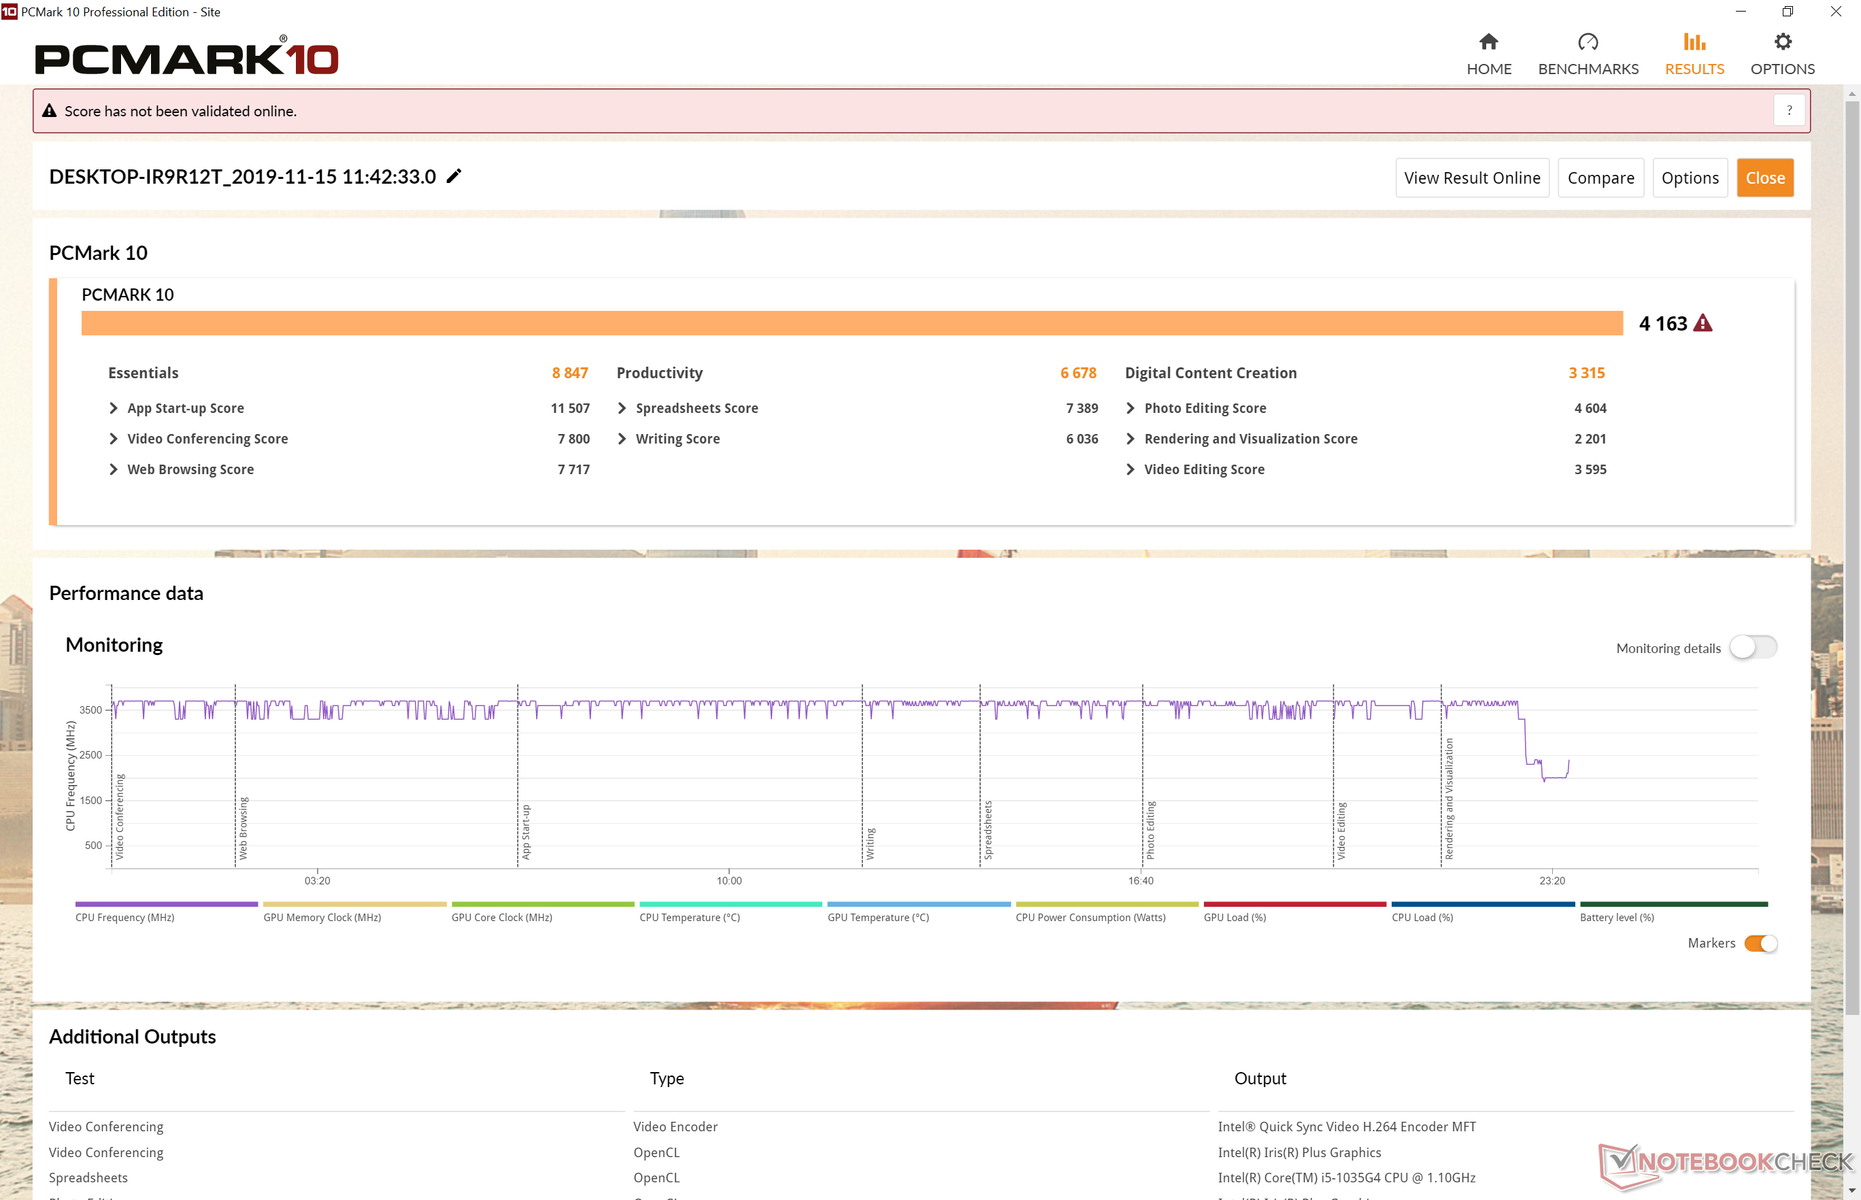The image size is (1861, 1200).
Task: Select GPU Memory Clock (MHz) legend swatch
Action: pos(354,904)
